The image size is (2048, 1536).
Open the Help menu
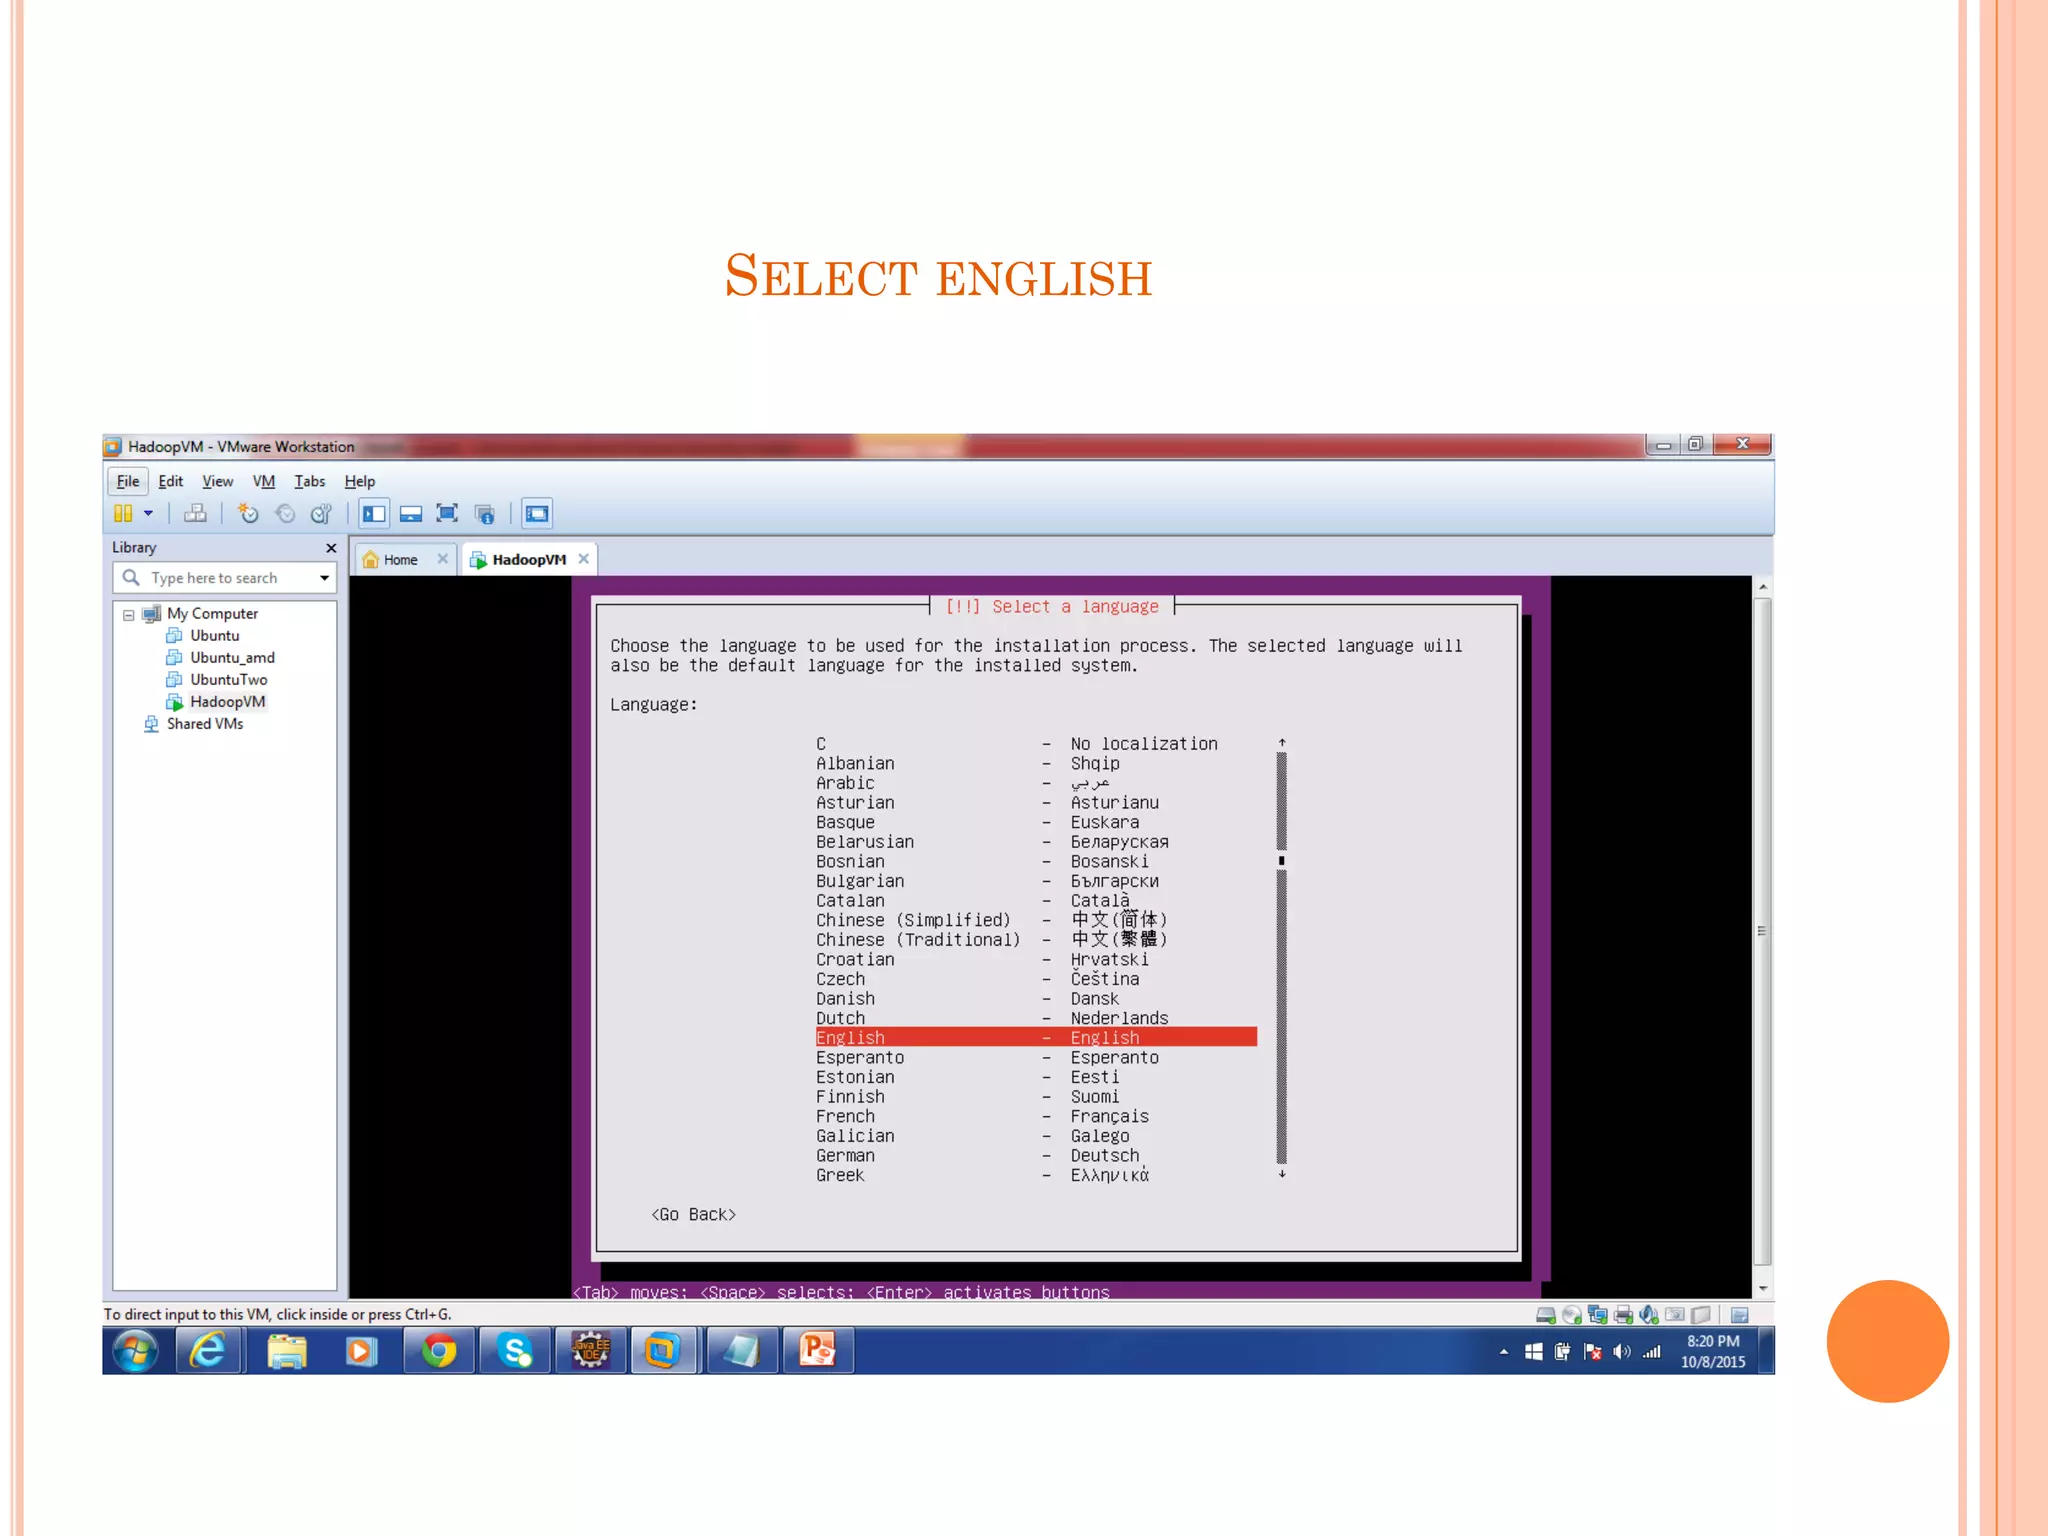[360, 481]
